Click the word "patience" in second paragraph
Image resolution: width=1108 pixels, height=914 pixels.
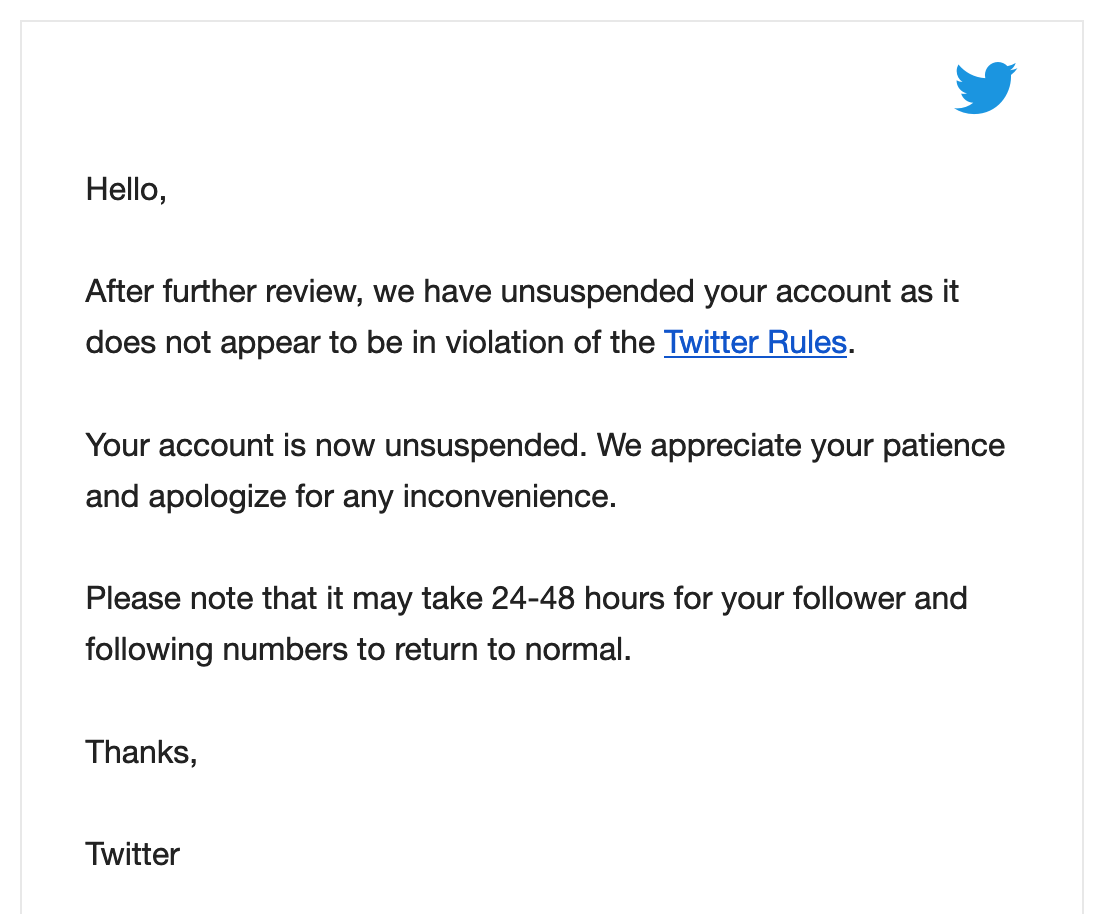point(943,445)
